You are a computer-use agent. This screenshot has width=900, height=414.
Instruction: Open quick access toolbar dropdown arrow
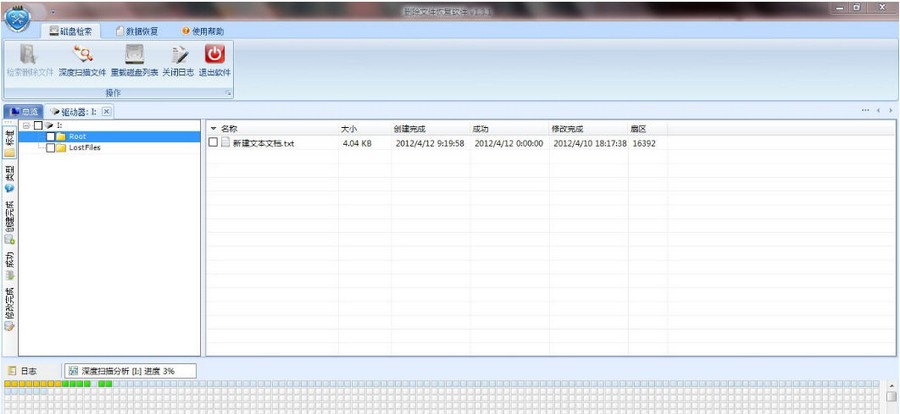tap(53, 11)
